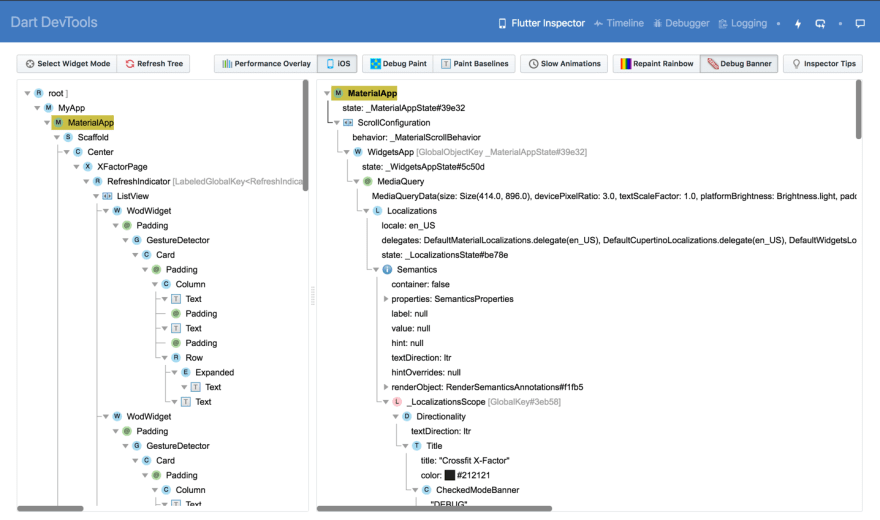Click the panel splitter handle
This screenshot has height=520, width=880.
[313, 296]
